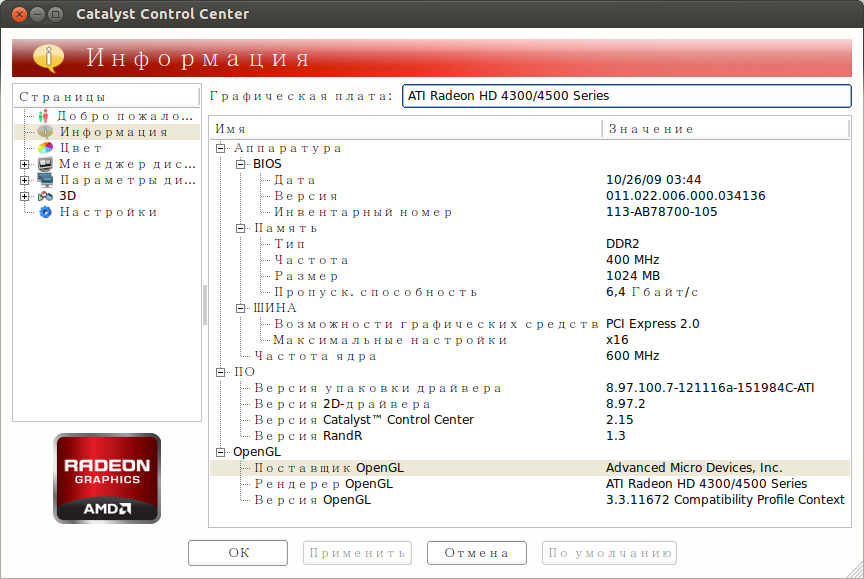Click the Radeon Graphics AMD logo
This screenshot has width=864, height=579.
[107, 478]
